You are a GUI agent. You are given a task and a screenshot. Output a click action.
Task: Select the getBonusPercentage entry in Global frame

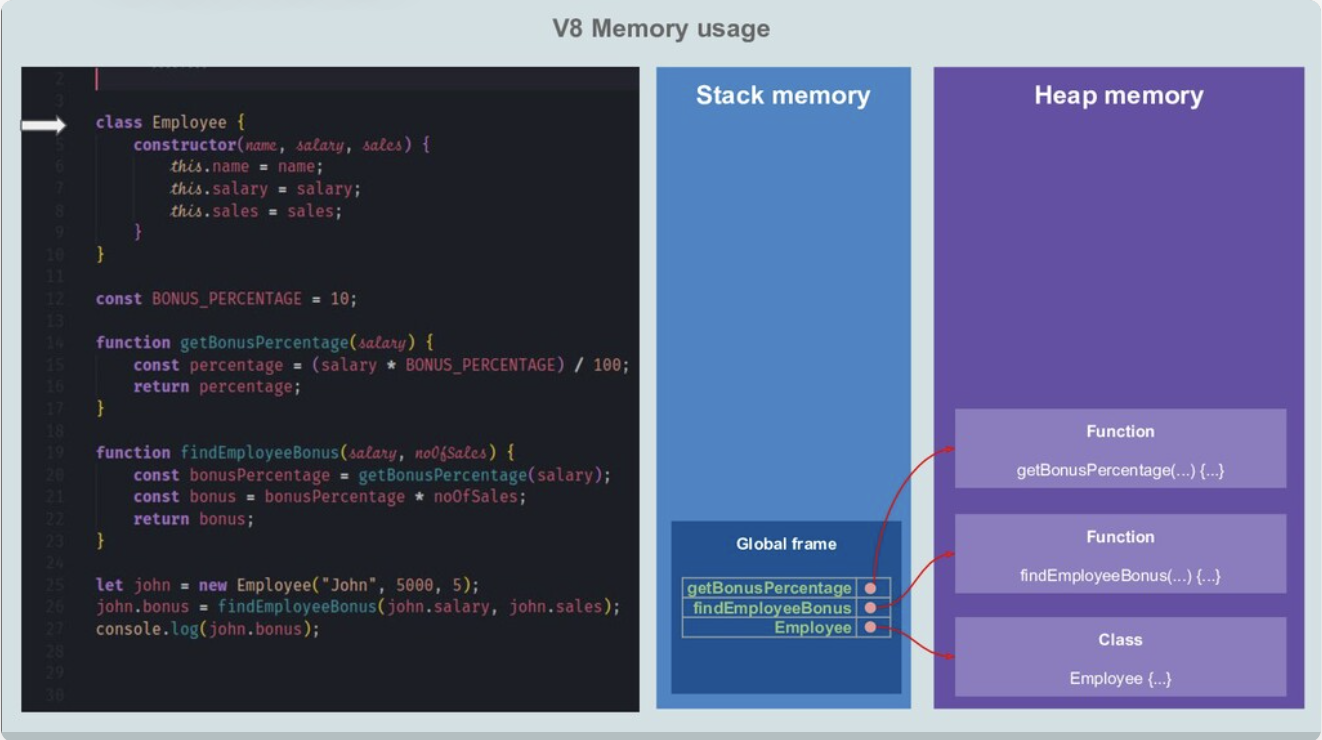pos(769,588)
